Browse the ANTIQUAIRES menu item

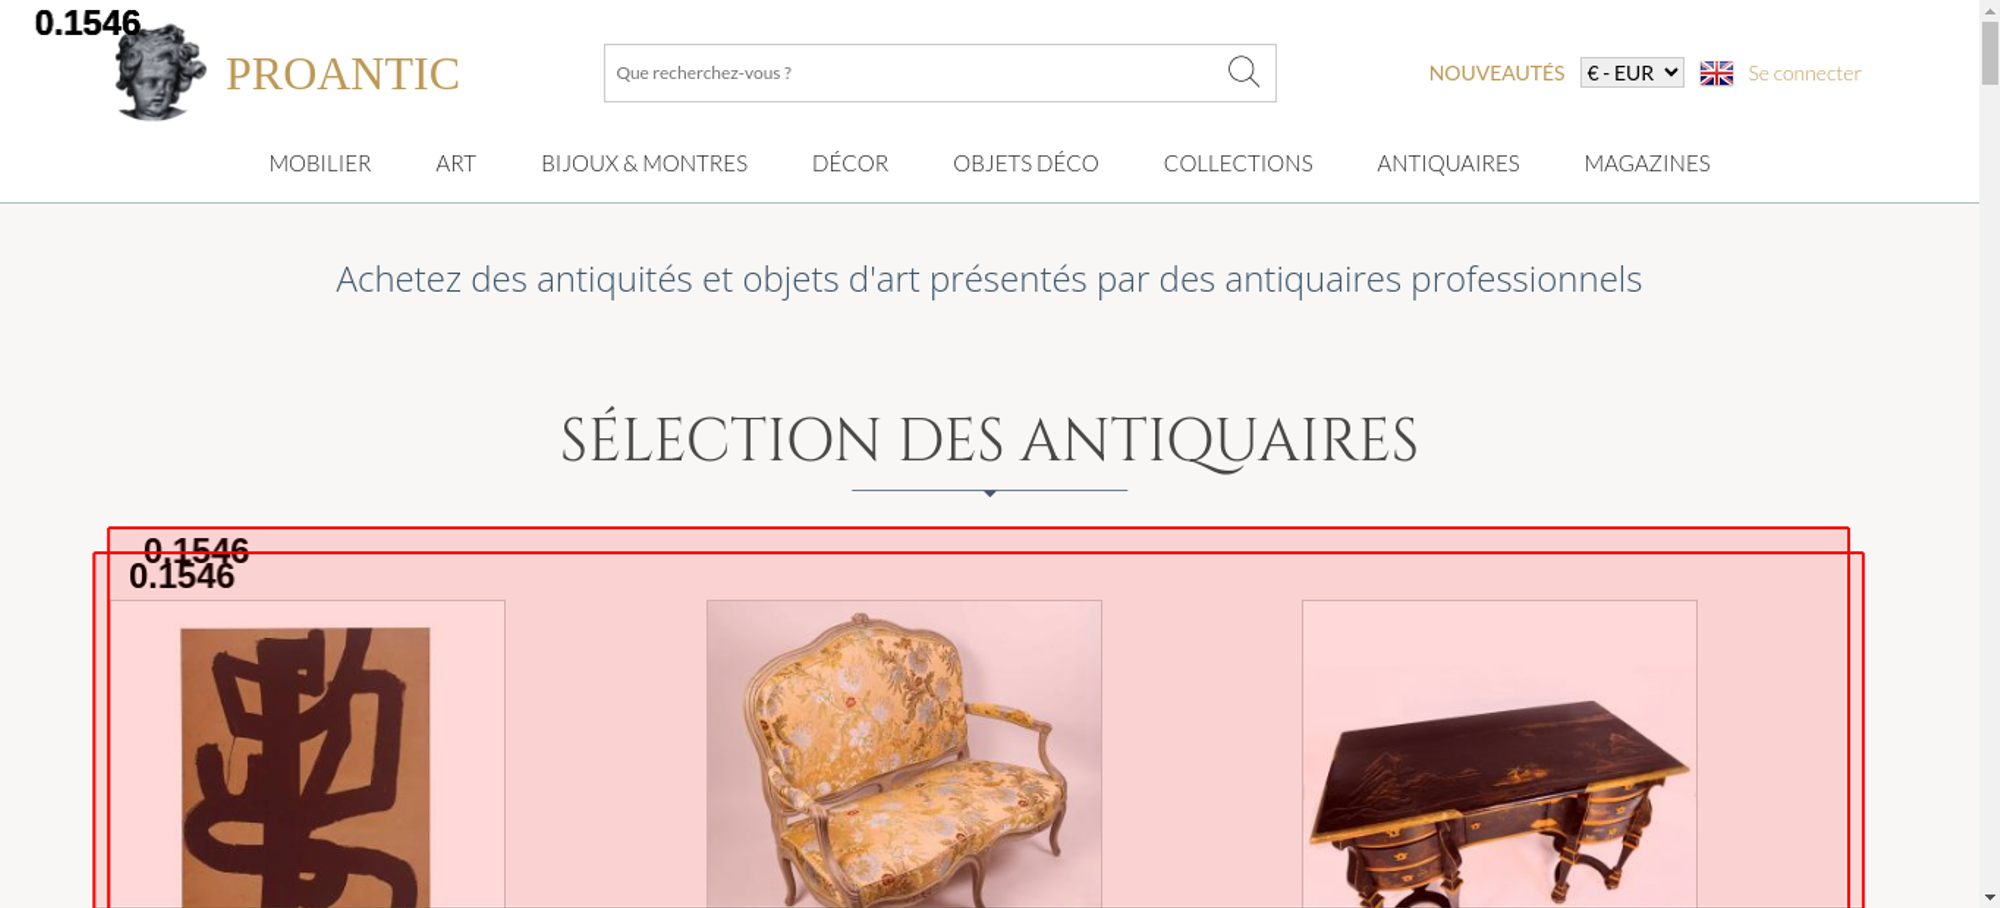pos(1448,163)
